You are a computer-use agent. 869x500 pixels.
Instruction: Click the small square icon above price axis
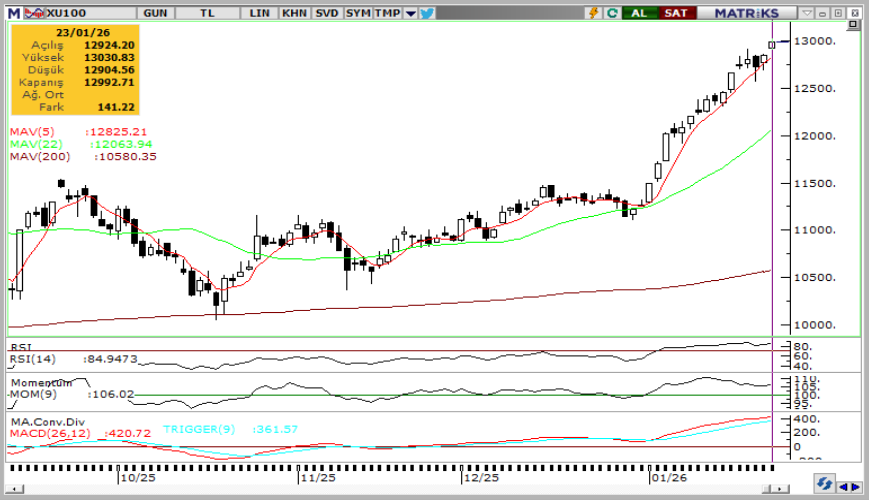tap(852, 26)
